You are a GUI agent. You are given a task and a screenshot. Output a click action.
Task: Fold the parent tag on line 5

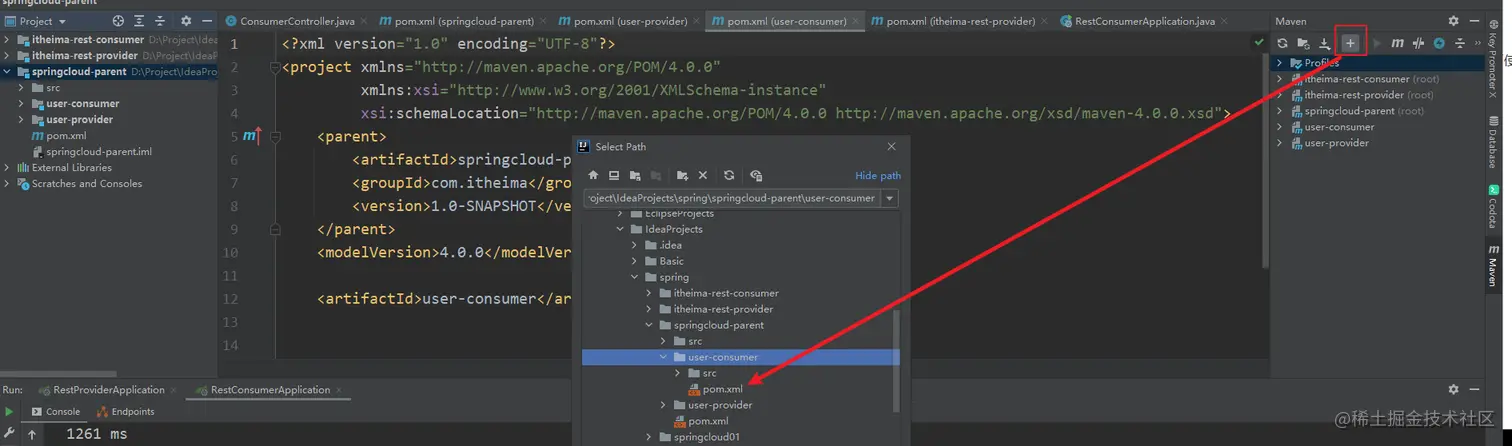(275, 136)
